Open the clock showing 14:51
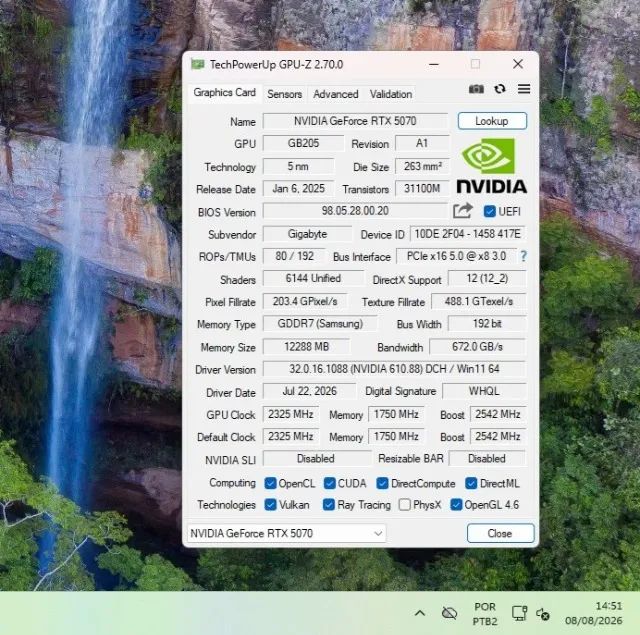The height and width of the screenshot is (635, 640). (593, 613)
